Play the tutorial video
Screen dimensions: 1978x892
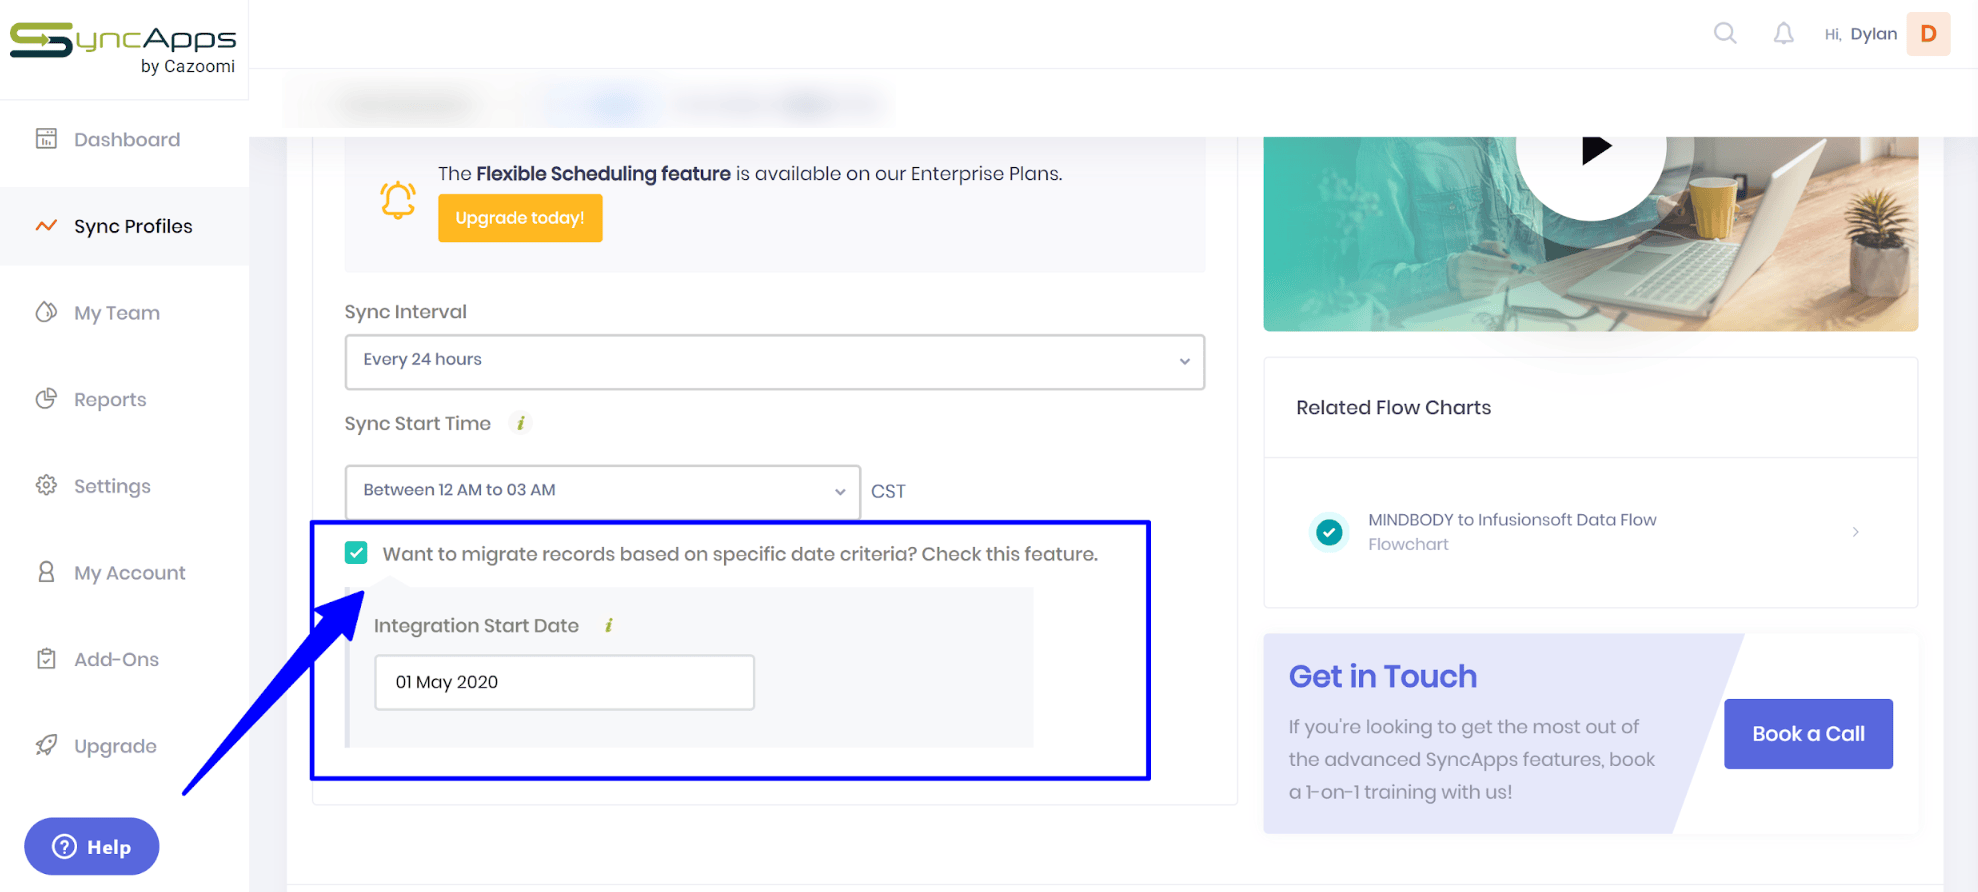[x=1594, y=150]
